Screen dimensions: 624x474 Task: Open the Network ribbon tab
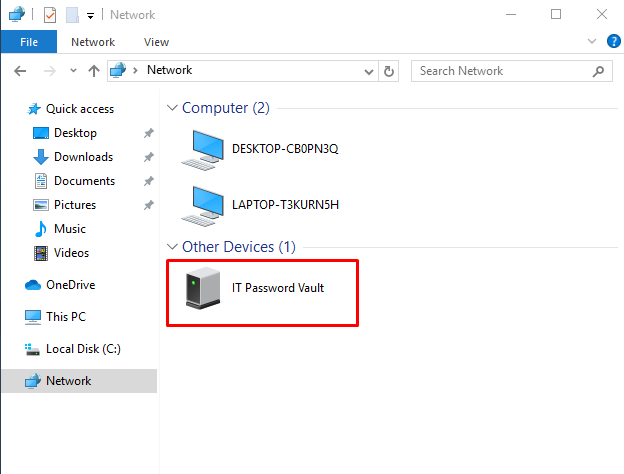pos(93,42)
